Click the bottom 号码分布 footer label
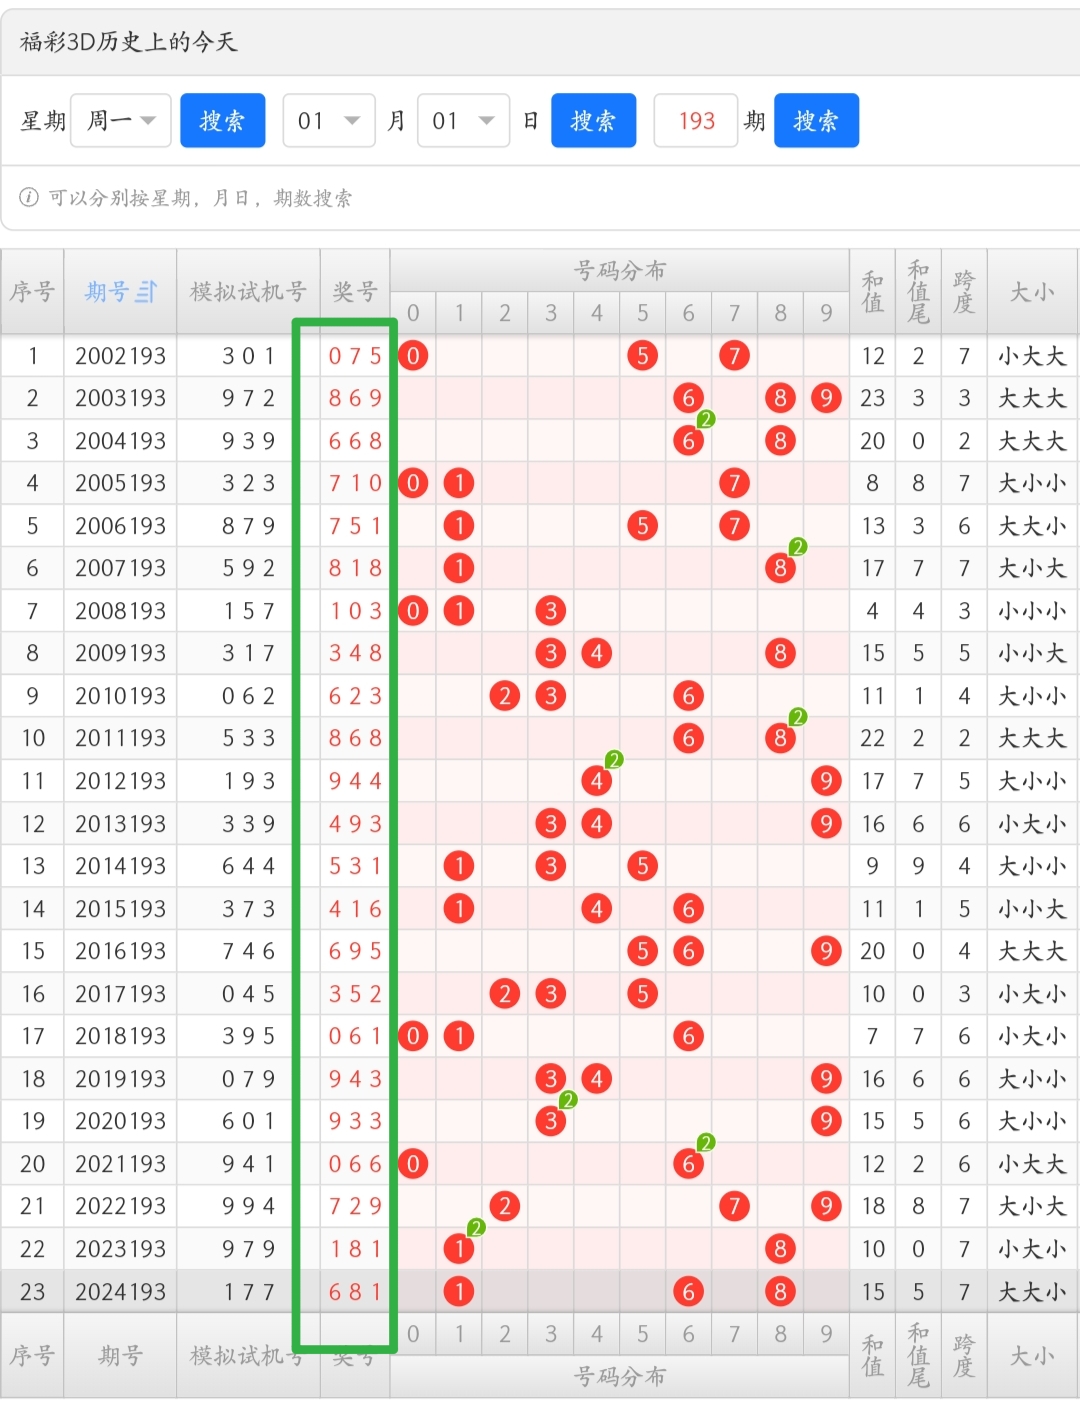 [x=619, y=1377]
